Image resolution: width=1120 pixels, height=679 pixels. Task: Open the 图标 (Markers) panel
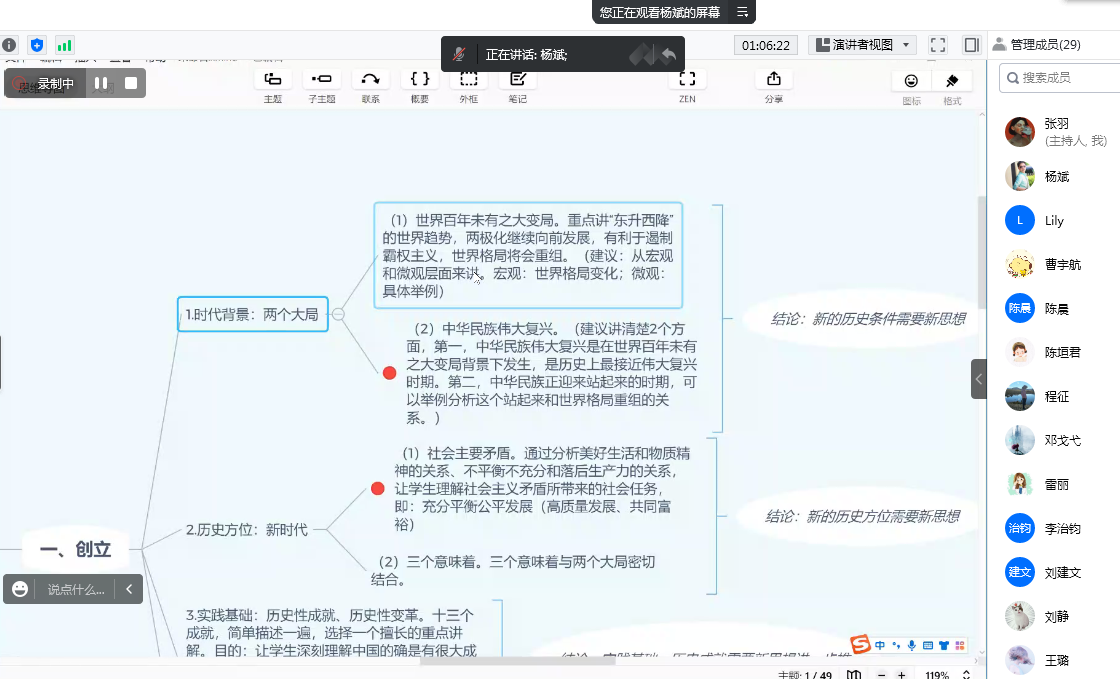point(911,82)
